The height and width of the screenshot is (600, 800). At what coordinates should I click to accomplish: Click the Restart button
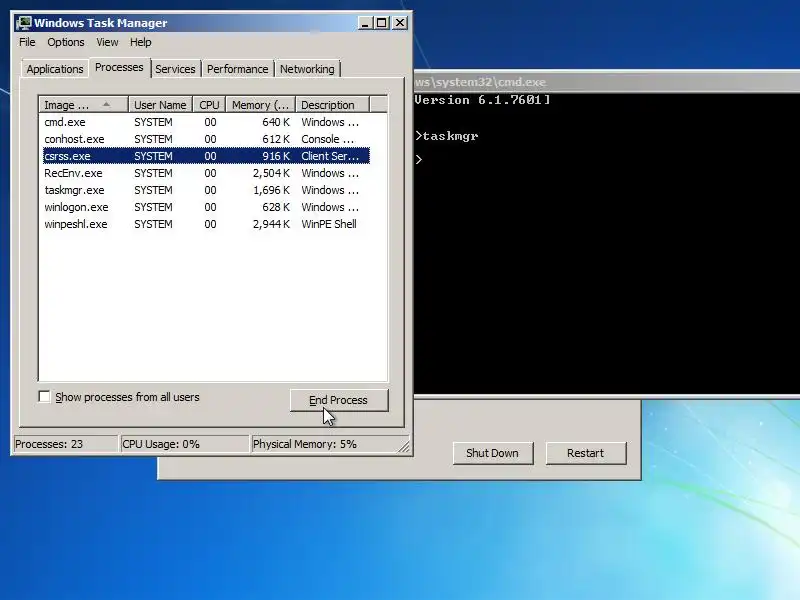(x=585, y=453)
